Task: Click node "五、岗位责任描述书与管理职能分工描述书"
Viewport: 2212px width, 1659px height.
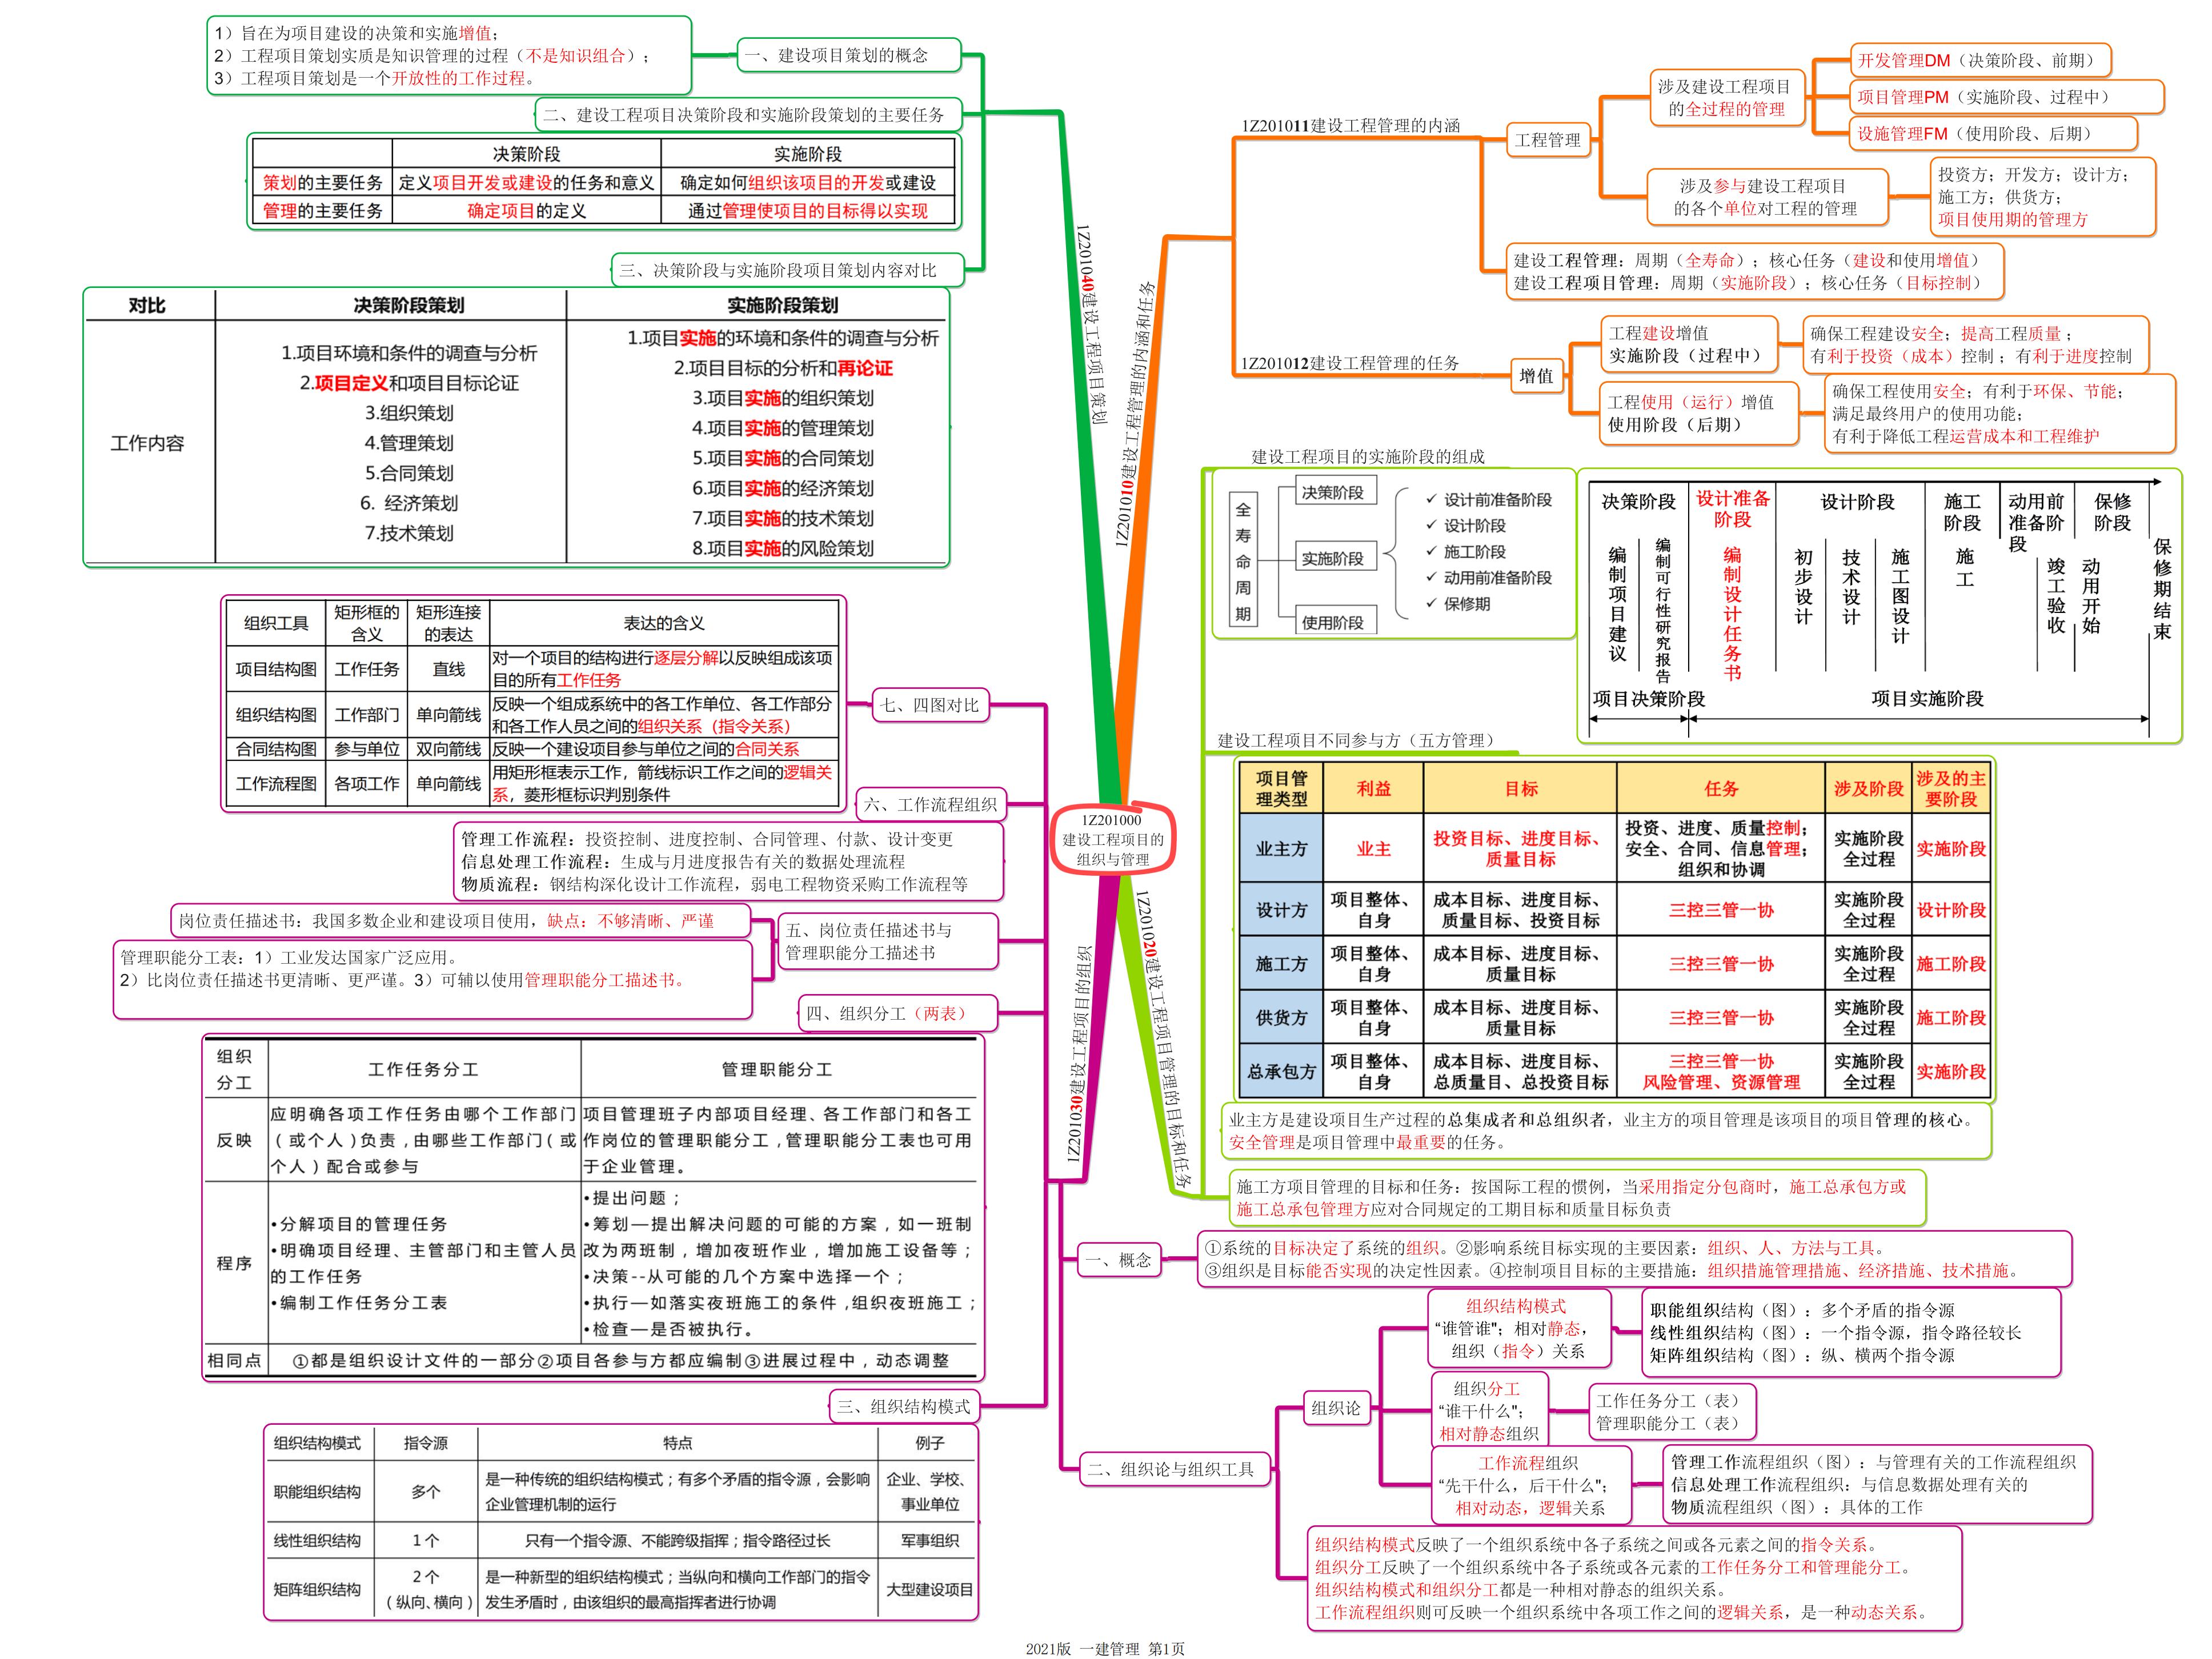Action: tap(888, 941)
